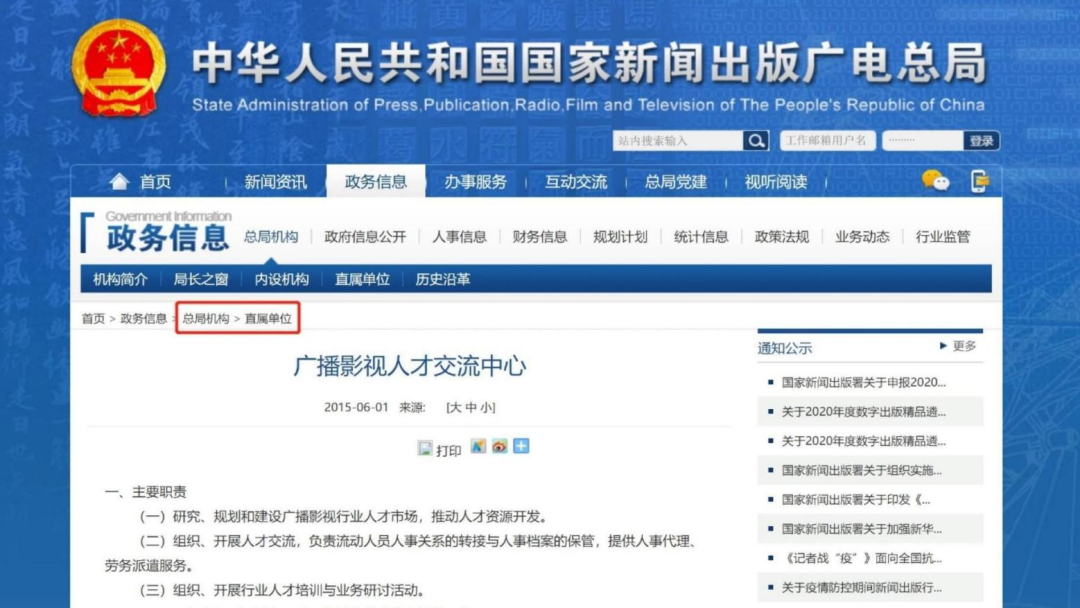Share the article via the Weibo icon

coord(499,447)
